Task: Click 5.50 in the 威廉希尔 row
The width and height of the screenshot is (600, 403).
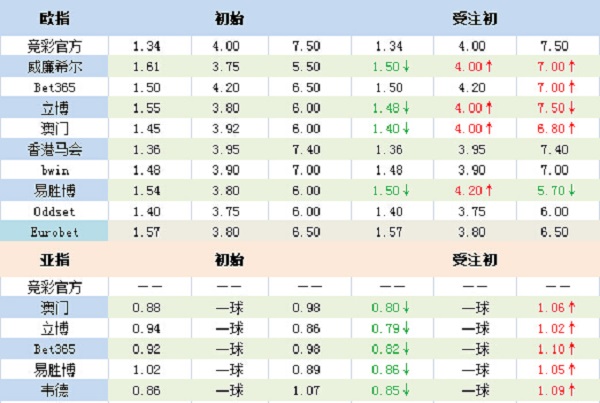Action: coord(306,67)
